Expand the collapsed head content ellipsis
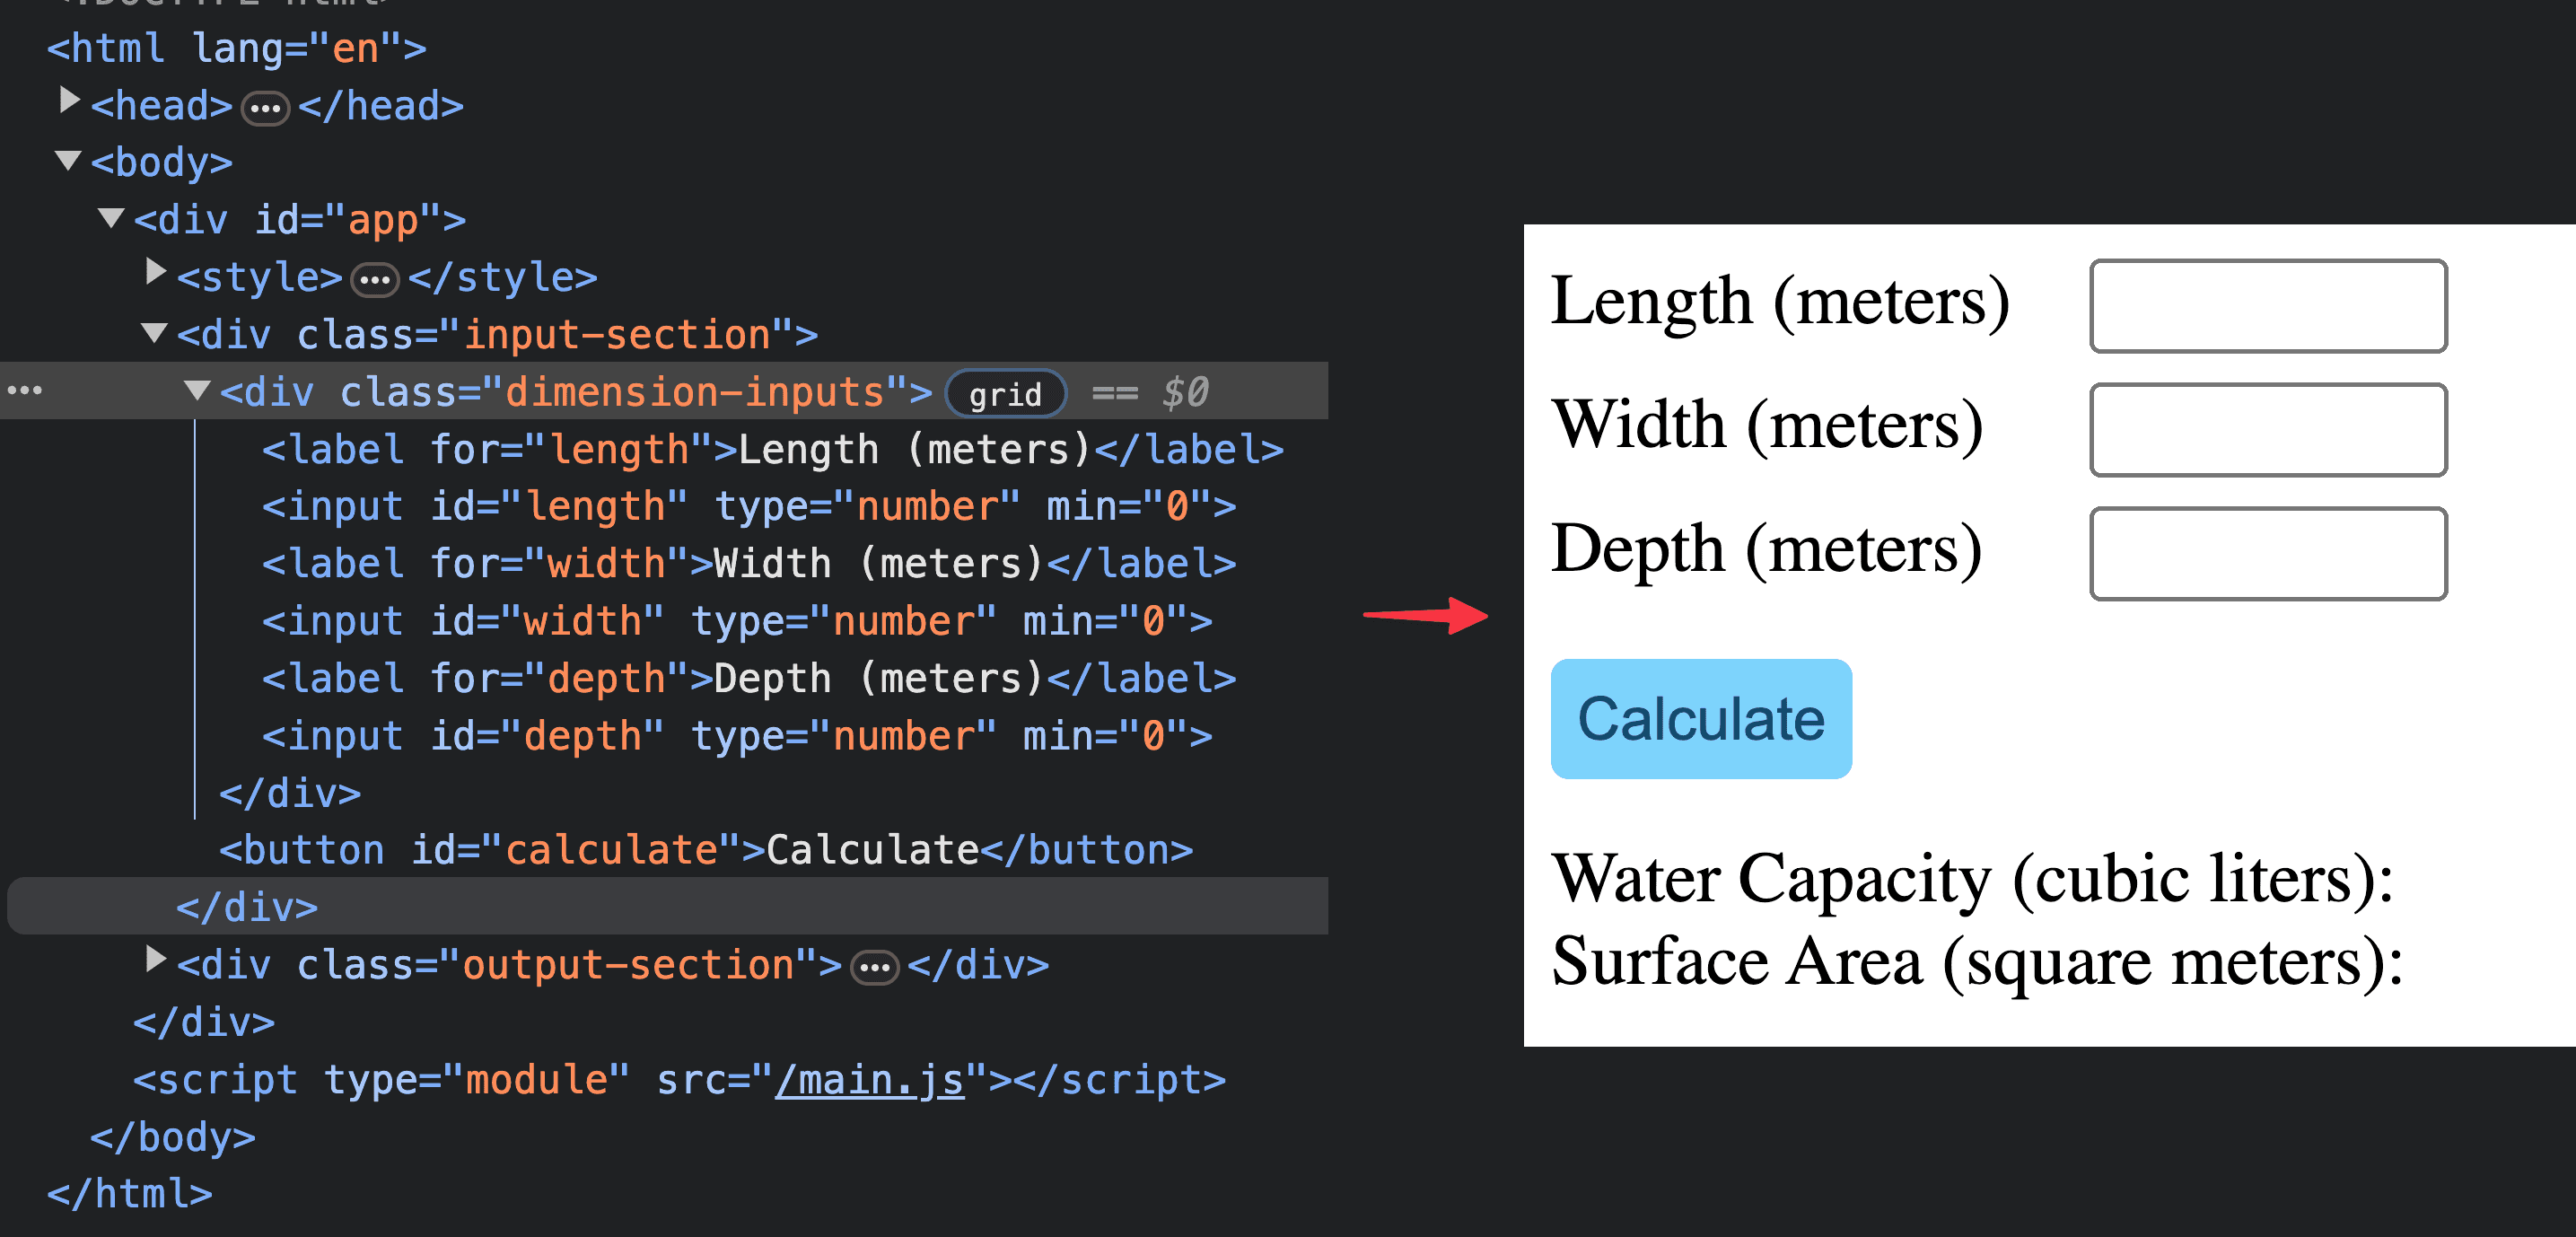This screenshot has width=2576, height=1237. pyautogui.click(x=263, y=107)
